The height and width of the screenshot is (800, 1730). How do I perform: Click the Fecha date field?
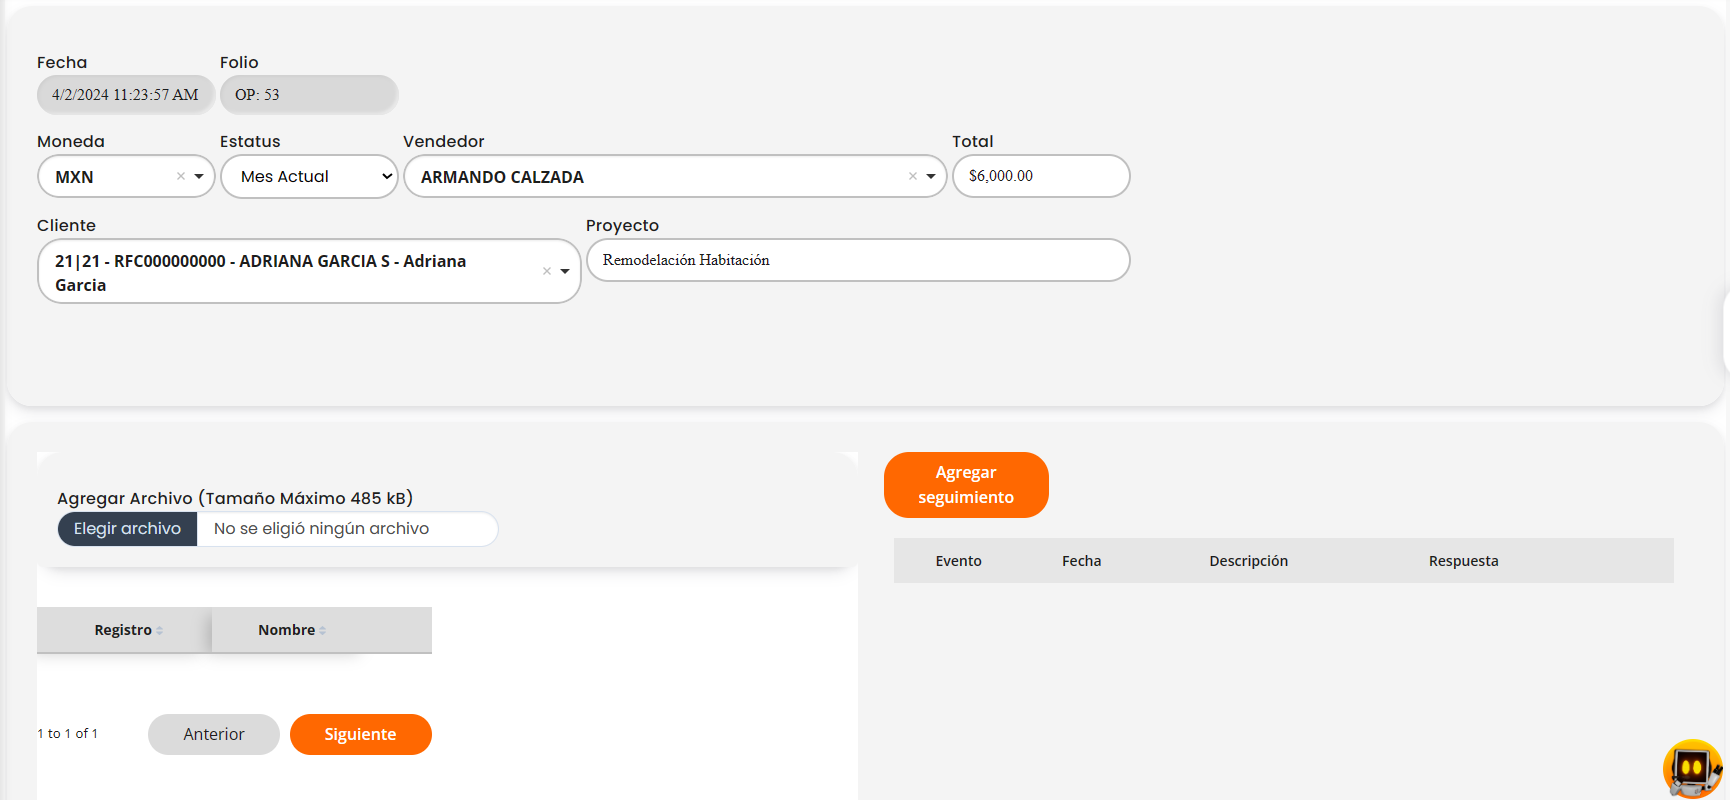pyautogui.click(x=125, y=95)
